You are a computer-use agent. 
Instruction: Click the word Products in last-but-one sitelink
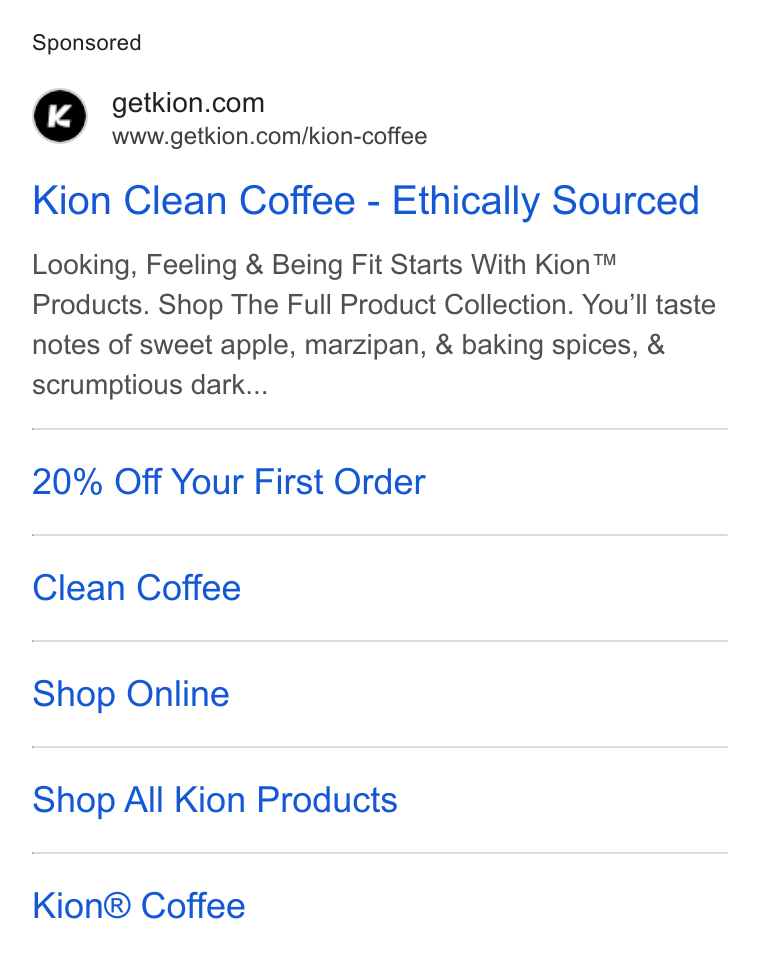327,800
